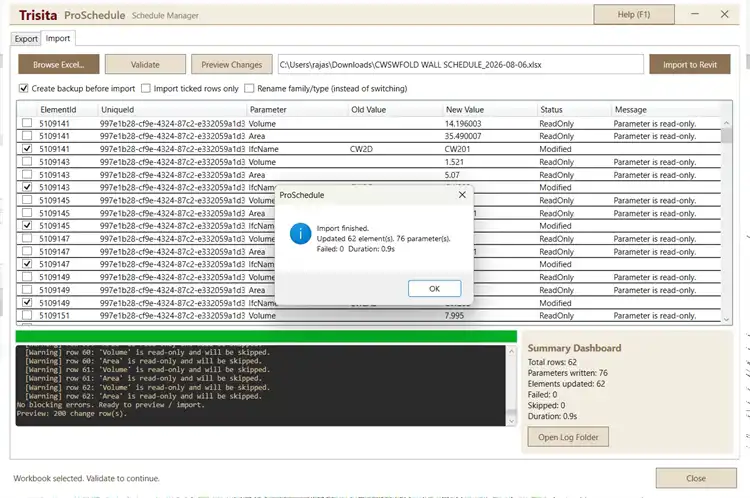Click the blue information icon in dialog
The width and height of the screenshot is (750, 498).
(300, 234)
